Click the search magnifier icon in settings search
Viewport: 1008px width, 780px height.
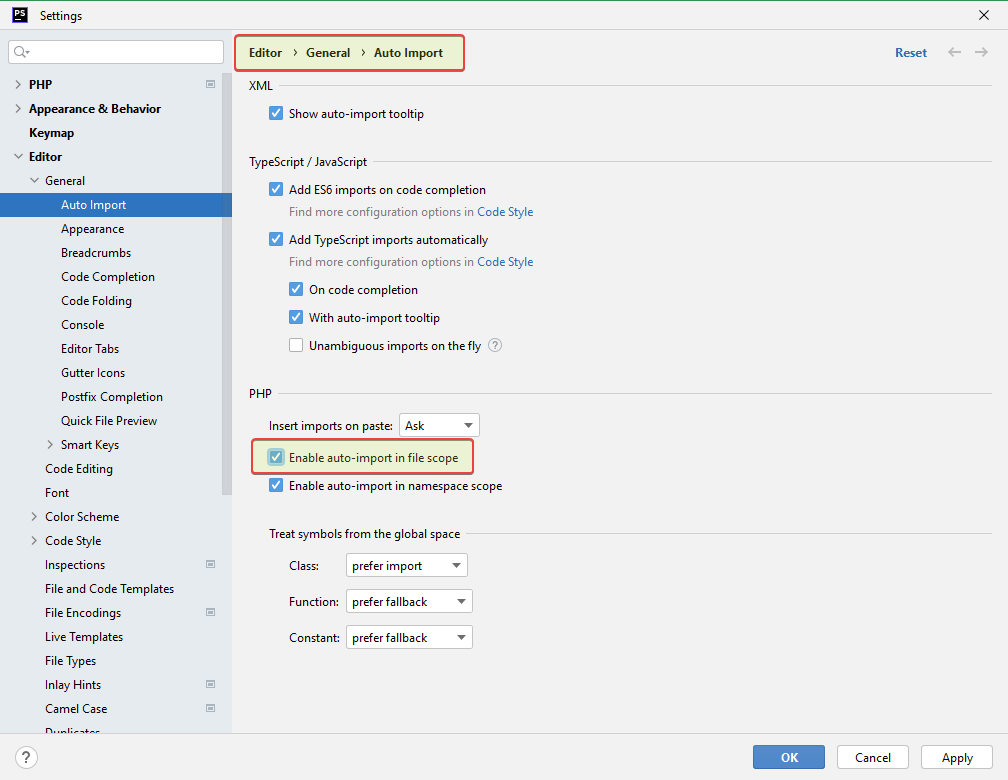click(x=21, y=52)
